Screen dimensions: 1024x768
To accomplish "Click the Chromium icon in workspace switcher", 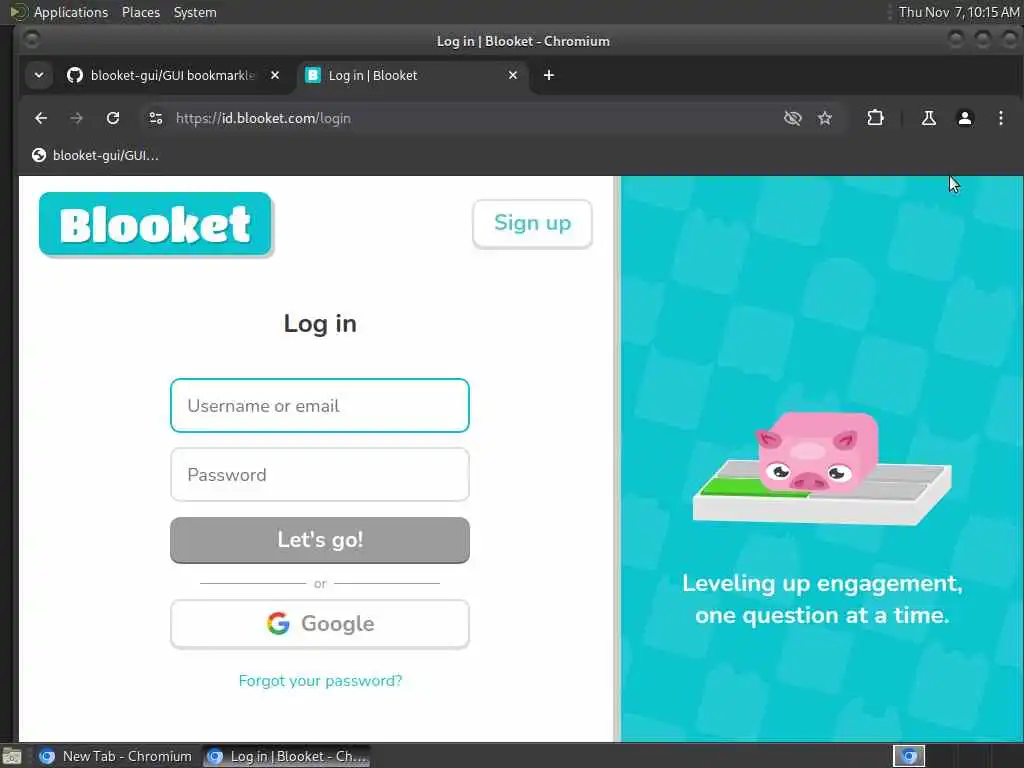I will (x=908, y=756).
